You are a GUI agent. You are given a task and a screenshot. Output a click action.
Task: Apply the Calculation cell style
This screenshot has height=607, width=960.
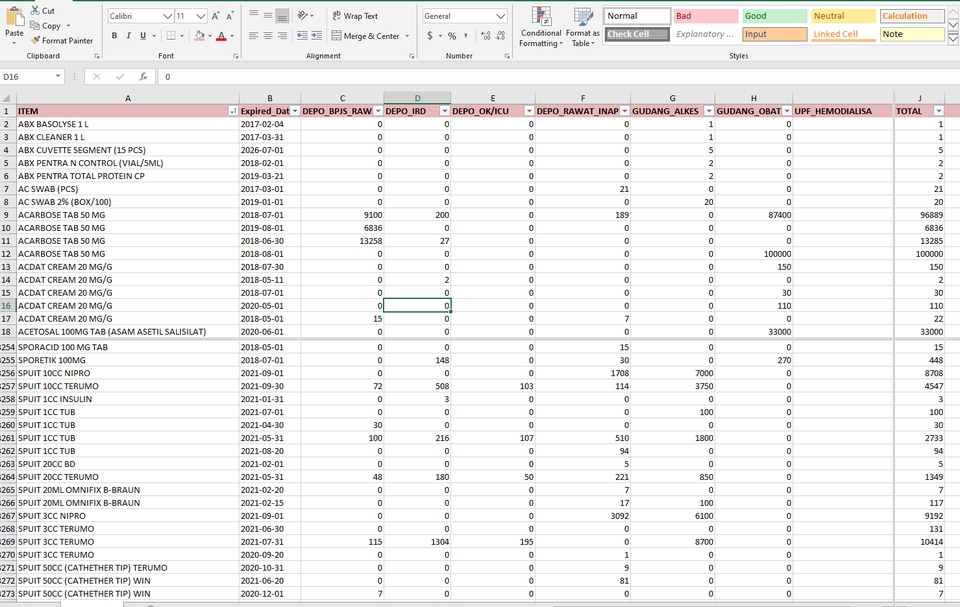coord(912,16)
